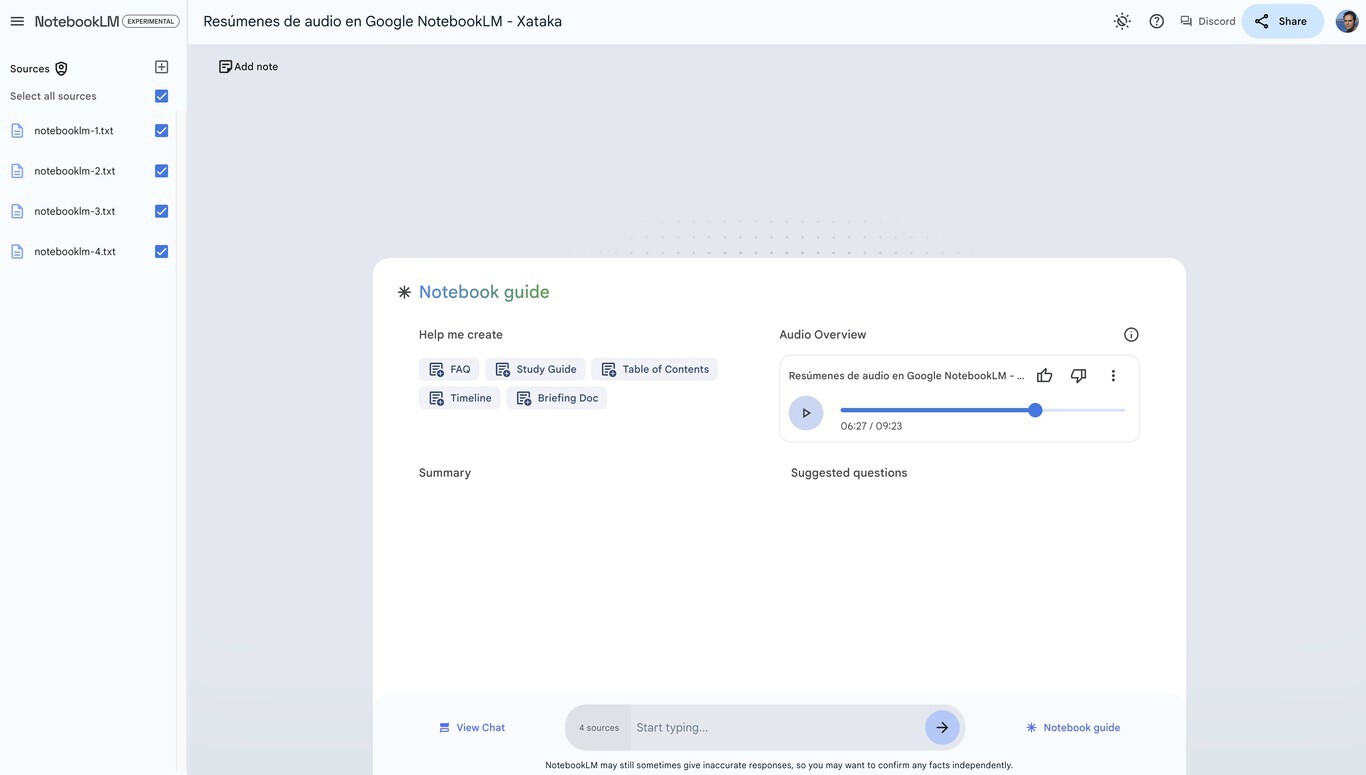Open the notebooklm-4.txt source
Screen dimensions: 1366x775
[75, 252]
